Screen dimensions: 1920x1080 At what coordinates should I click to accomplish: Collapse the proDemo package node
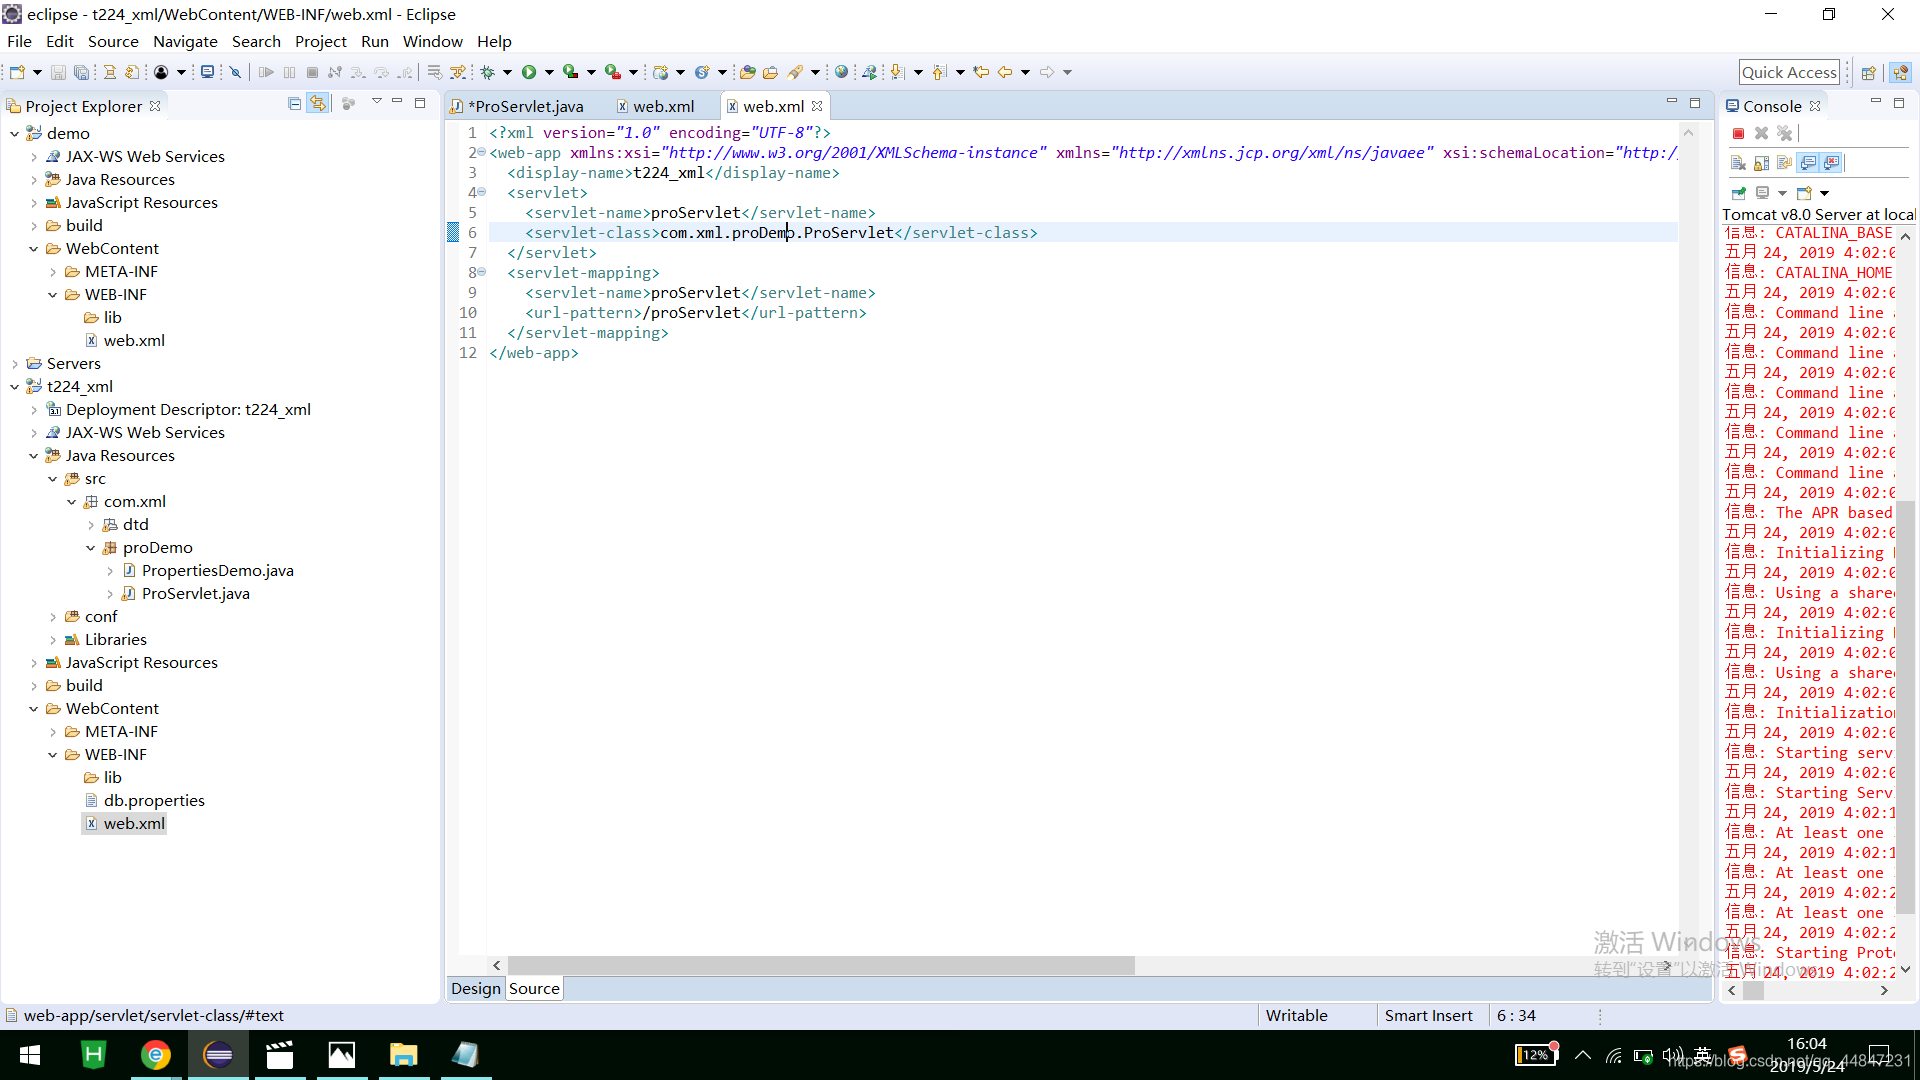pos(91,547)
